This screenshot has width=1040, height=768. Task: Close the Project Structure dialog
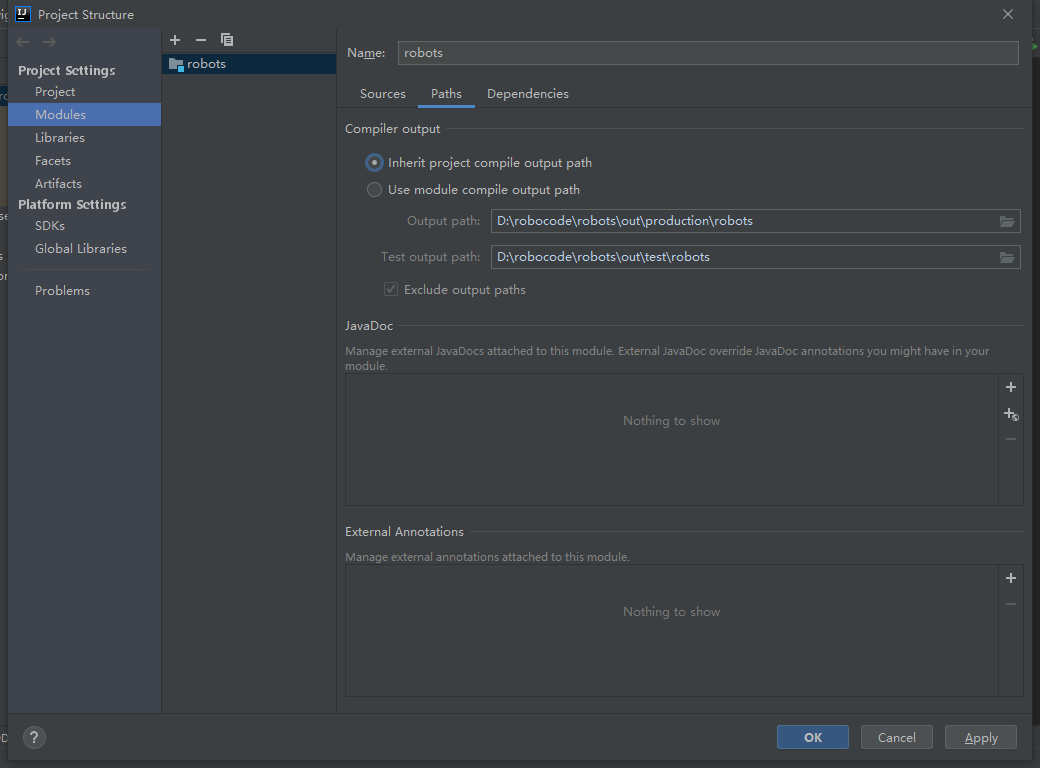pos(1008,14)
